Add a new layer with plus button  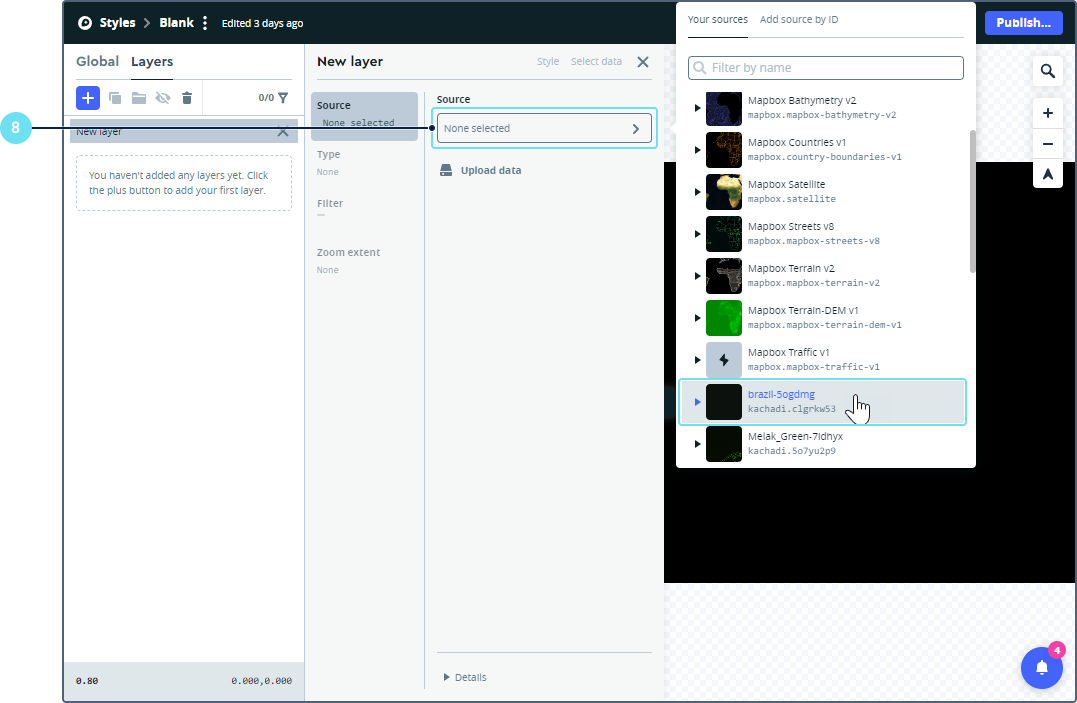pos(88,98)
